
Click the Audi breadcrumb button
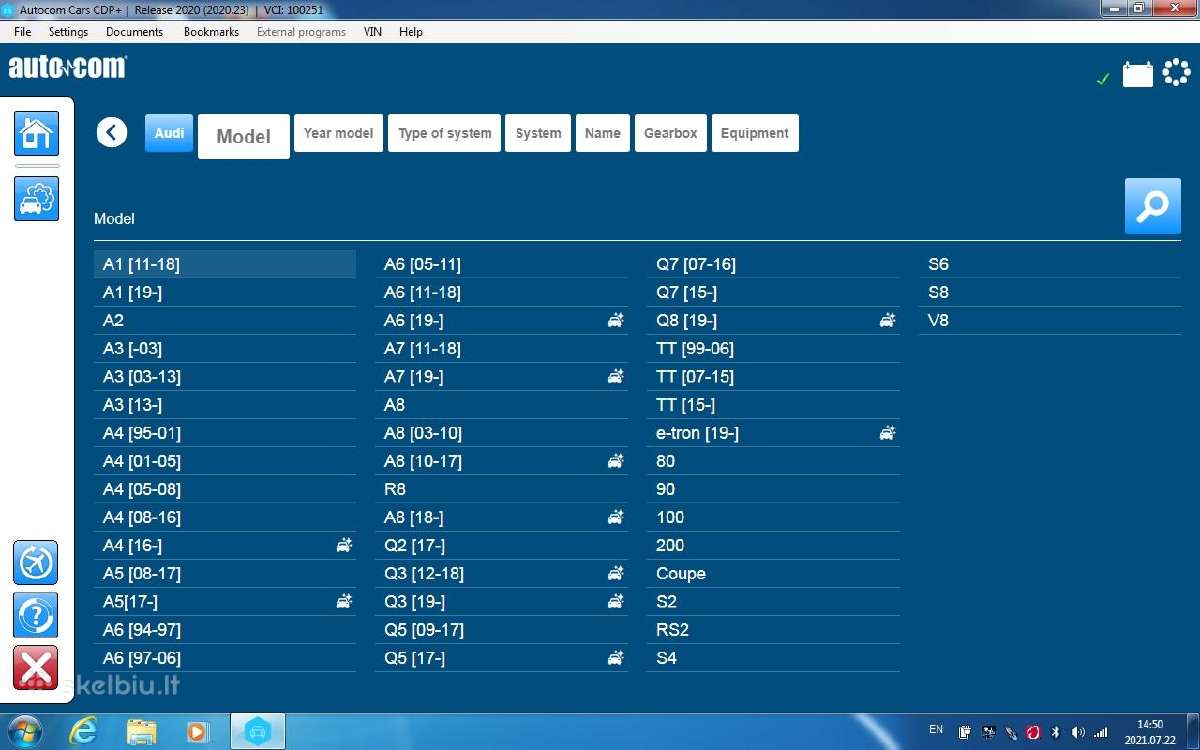pyautogui.click(x=169, y=133)
